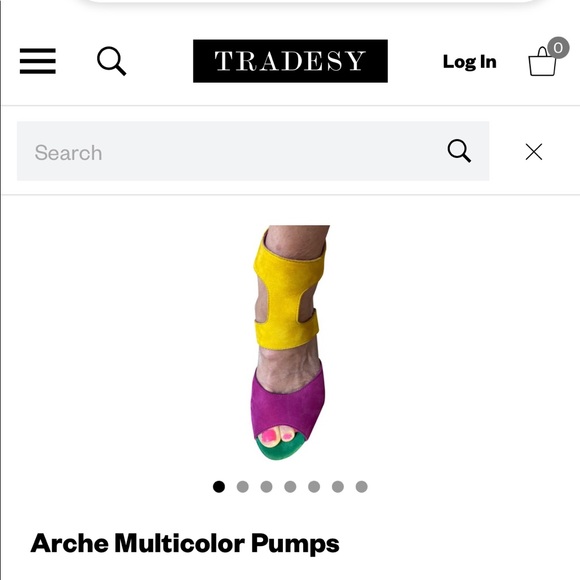Tap the header magnifying glass icon
Screen dimensions: 580x580
click(x=112, y=61)
